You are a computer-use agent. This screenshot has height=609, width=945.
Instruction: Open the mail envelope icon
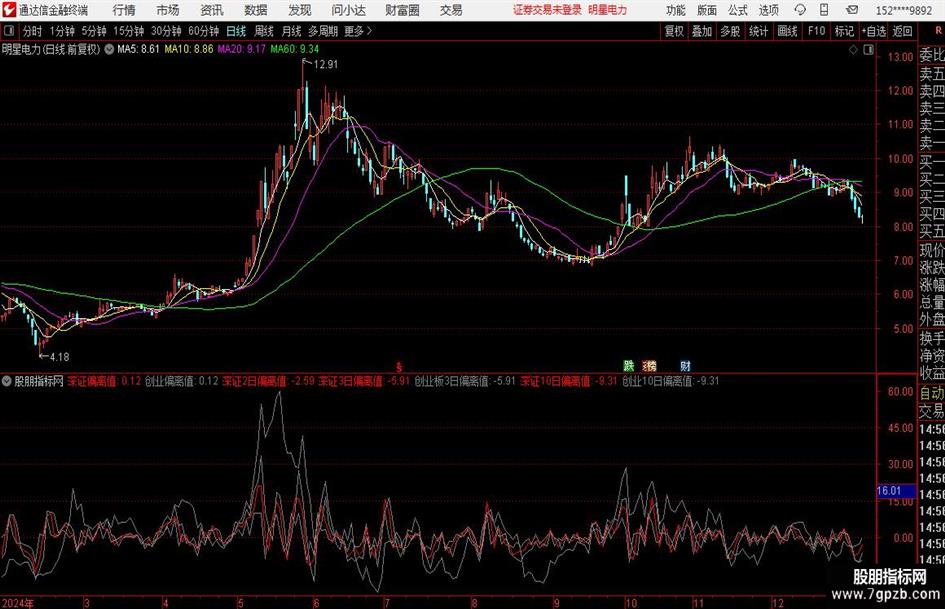[852, 10]
